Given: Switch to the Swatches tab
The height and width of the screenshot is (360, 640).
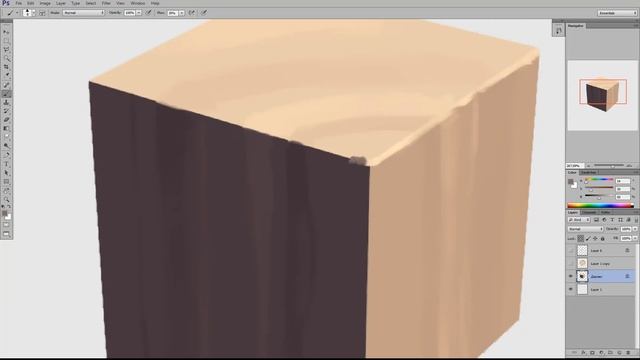Looking at the screenshot, I should [588, 173].
